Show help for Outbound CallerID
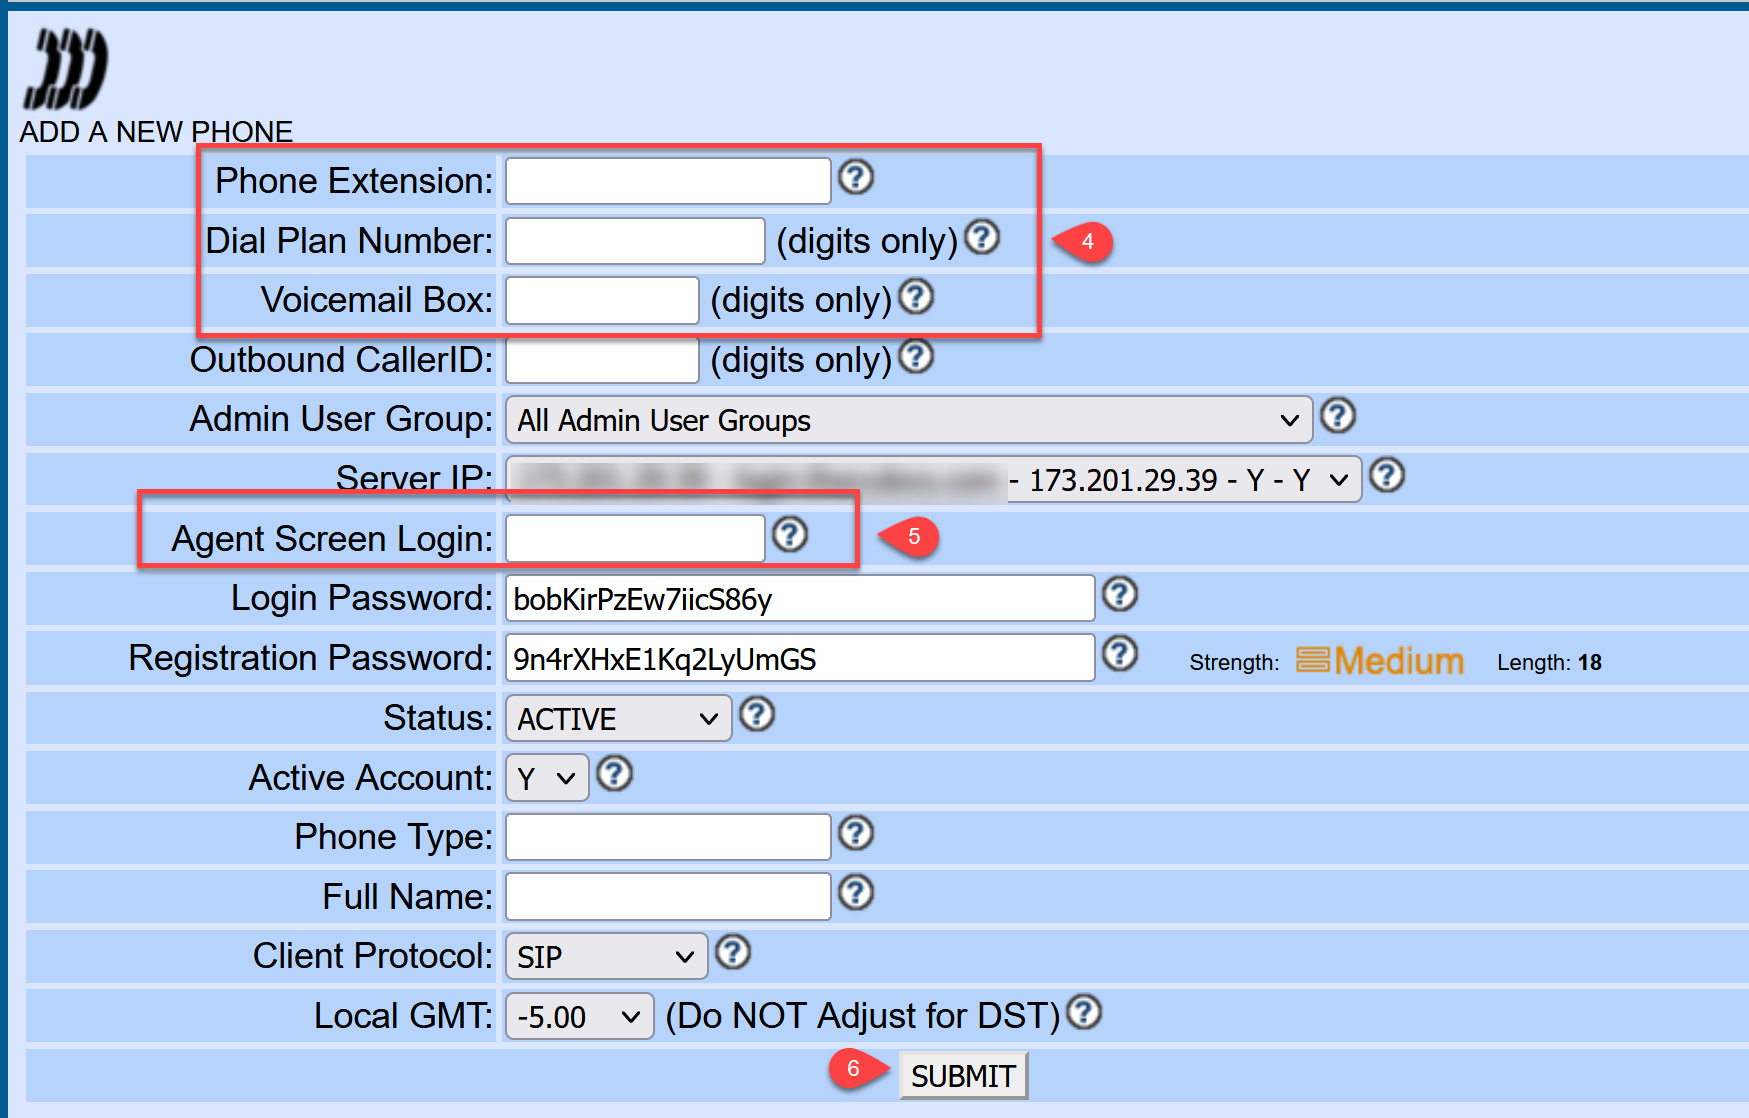The height and width of the screenshot is (1118, 1749). point(916,356)
